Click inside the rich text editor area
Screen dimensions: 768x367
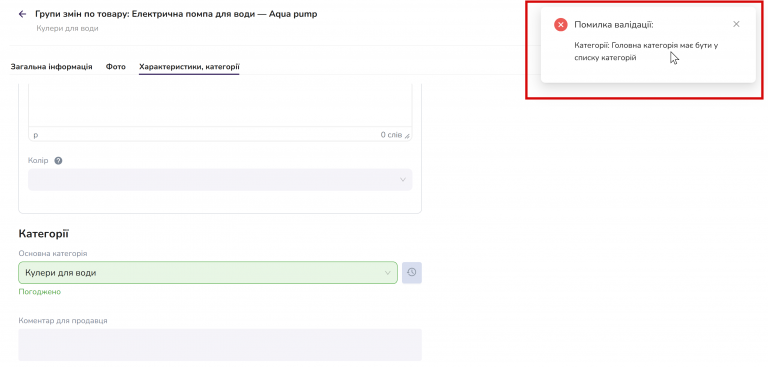point(220,105)
